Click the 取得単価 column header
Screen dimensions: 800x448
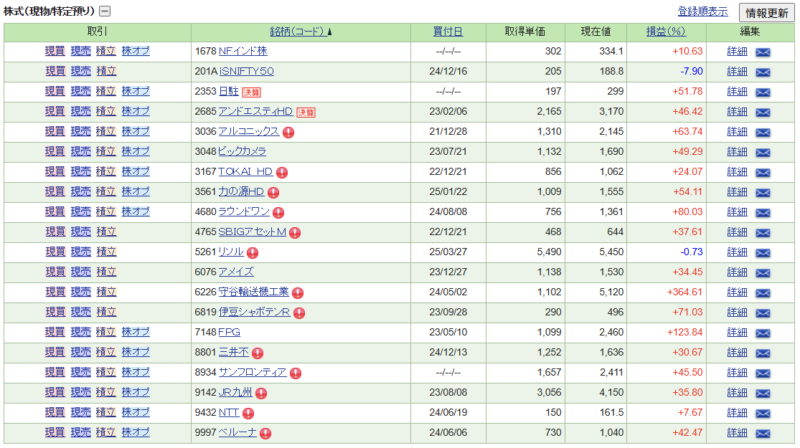[525, 32]
